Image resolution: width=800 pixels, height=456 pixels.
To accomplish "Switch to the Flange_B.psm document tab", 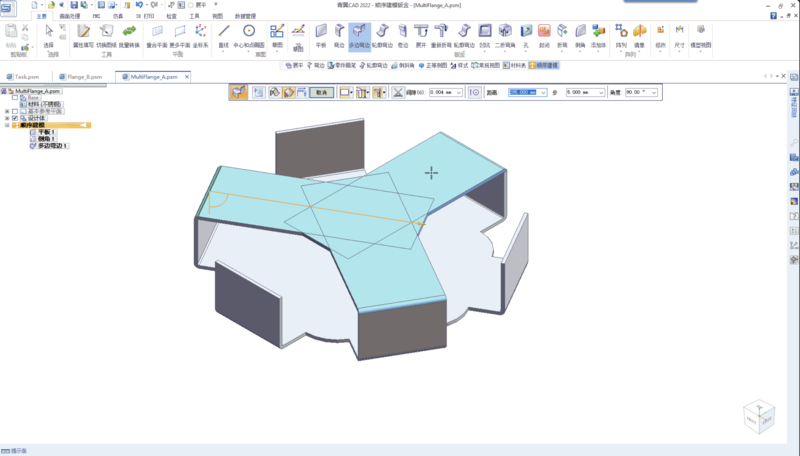I will 84,76.
